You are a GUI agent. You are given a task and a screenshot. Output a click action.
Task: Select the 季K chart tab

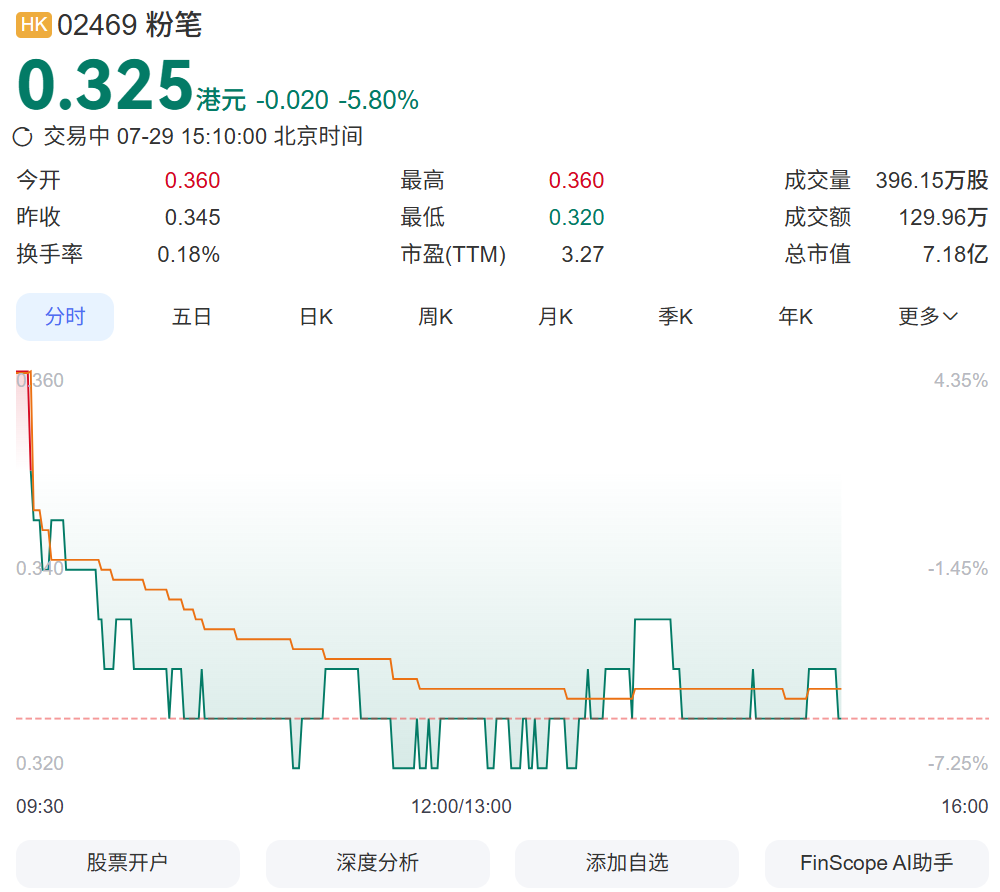coord(675,316)
